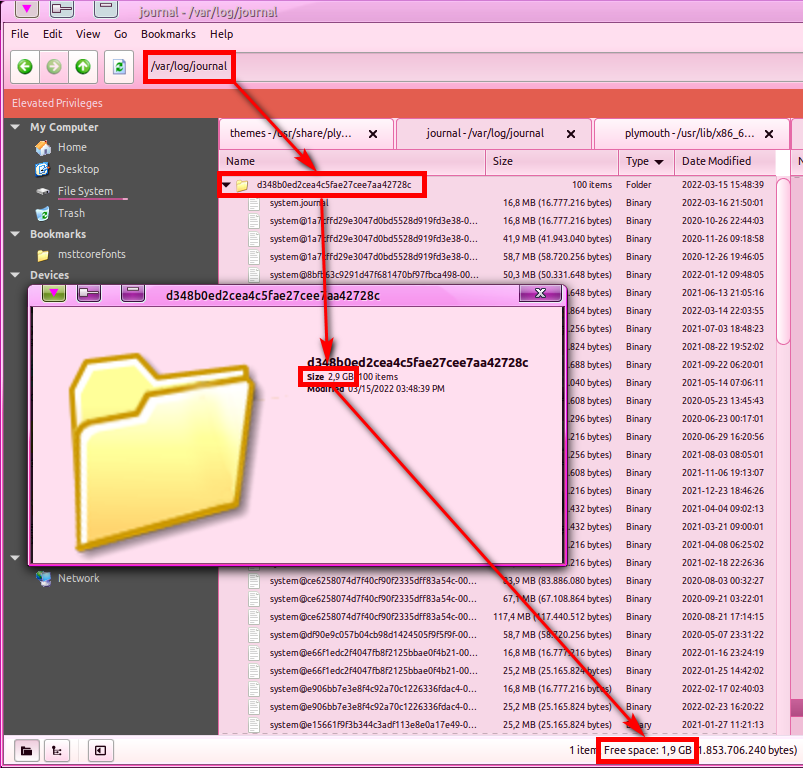Reload the current folder view

tap(119, 67)
